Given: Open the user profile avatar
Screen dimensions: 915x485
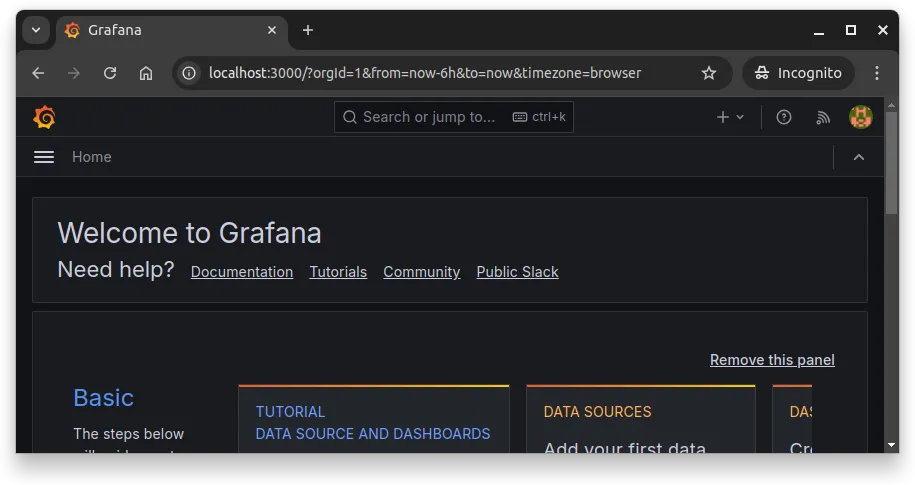Looking at the screenshot, I should [x=861, y=117].
